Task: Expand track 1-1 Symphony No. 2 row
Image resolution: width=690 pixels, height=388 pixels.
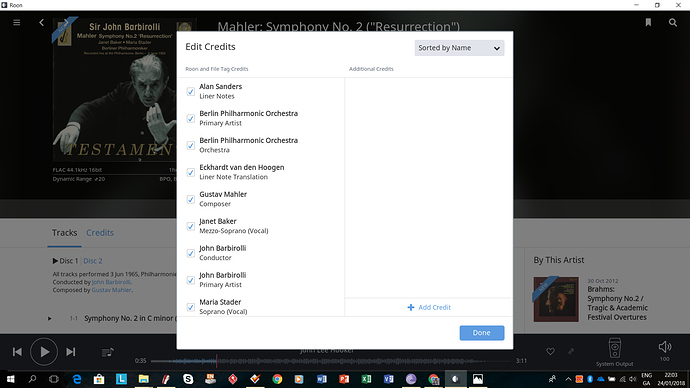Action: [x=50, y=318]
